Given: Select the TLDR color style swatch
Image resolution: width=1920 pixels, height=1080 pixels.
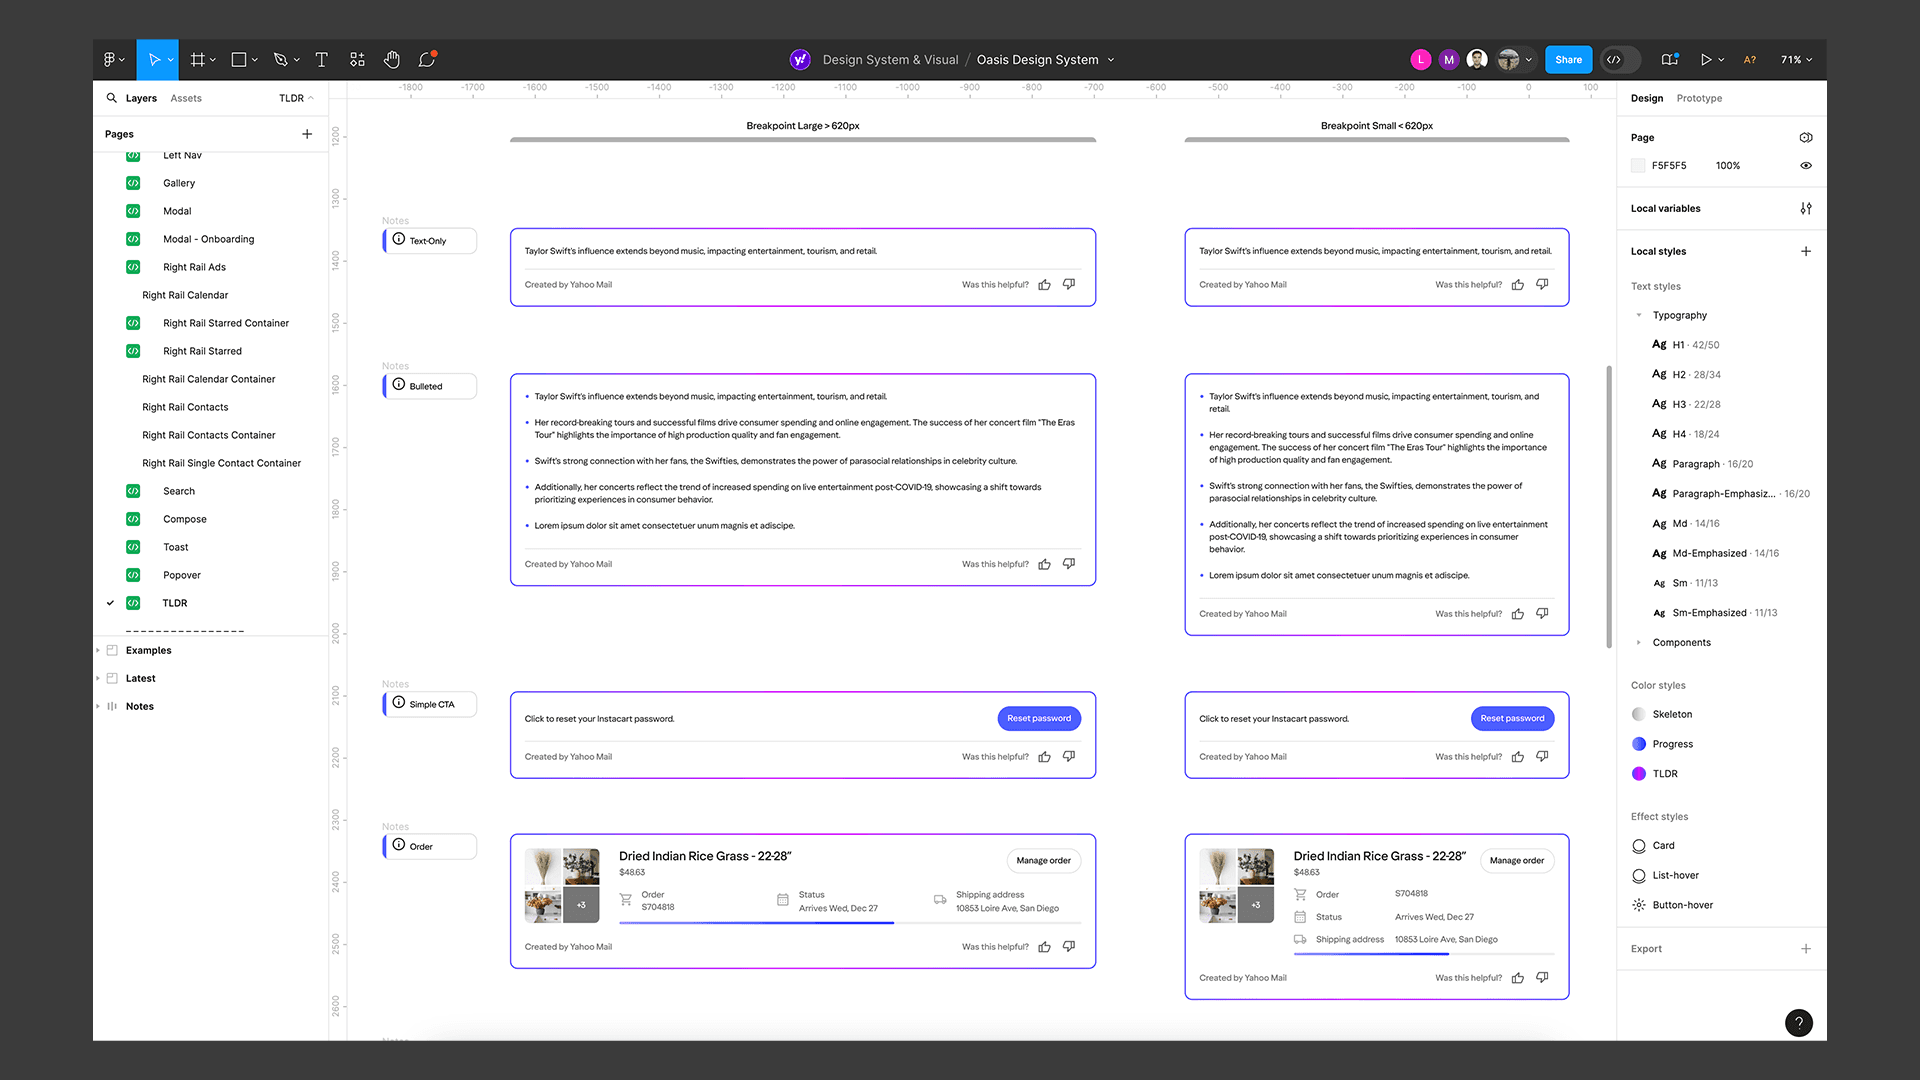Looking at the screenshot, I should pos(1639,774).
